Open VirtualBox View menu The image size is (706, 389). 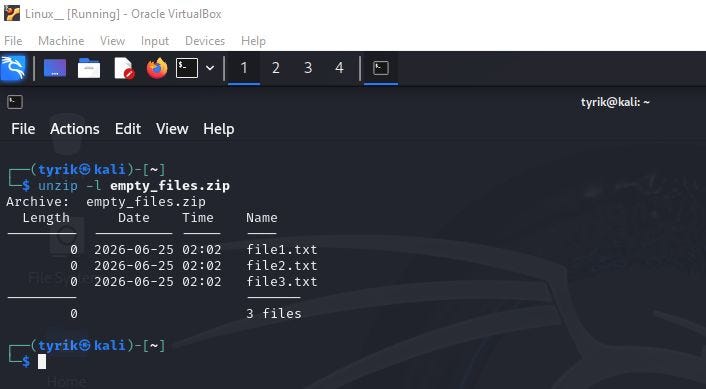tap(113, 41)
